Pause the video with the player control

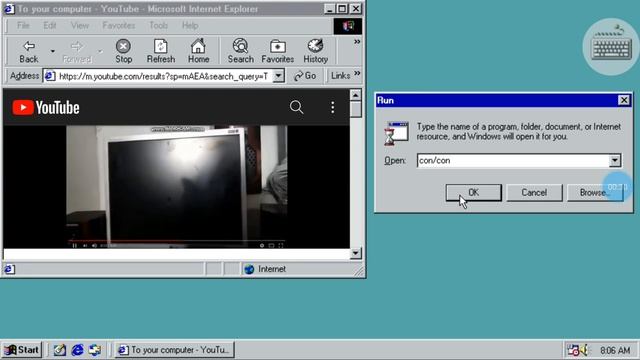click(x=74, y=245)
